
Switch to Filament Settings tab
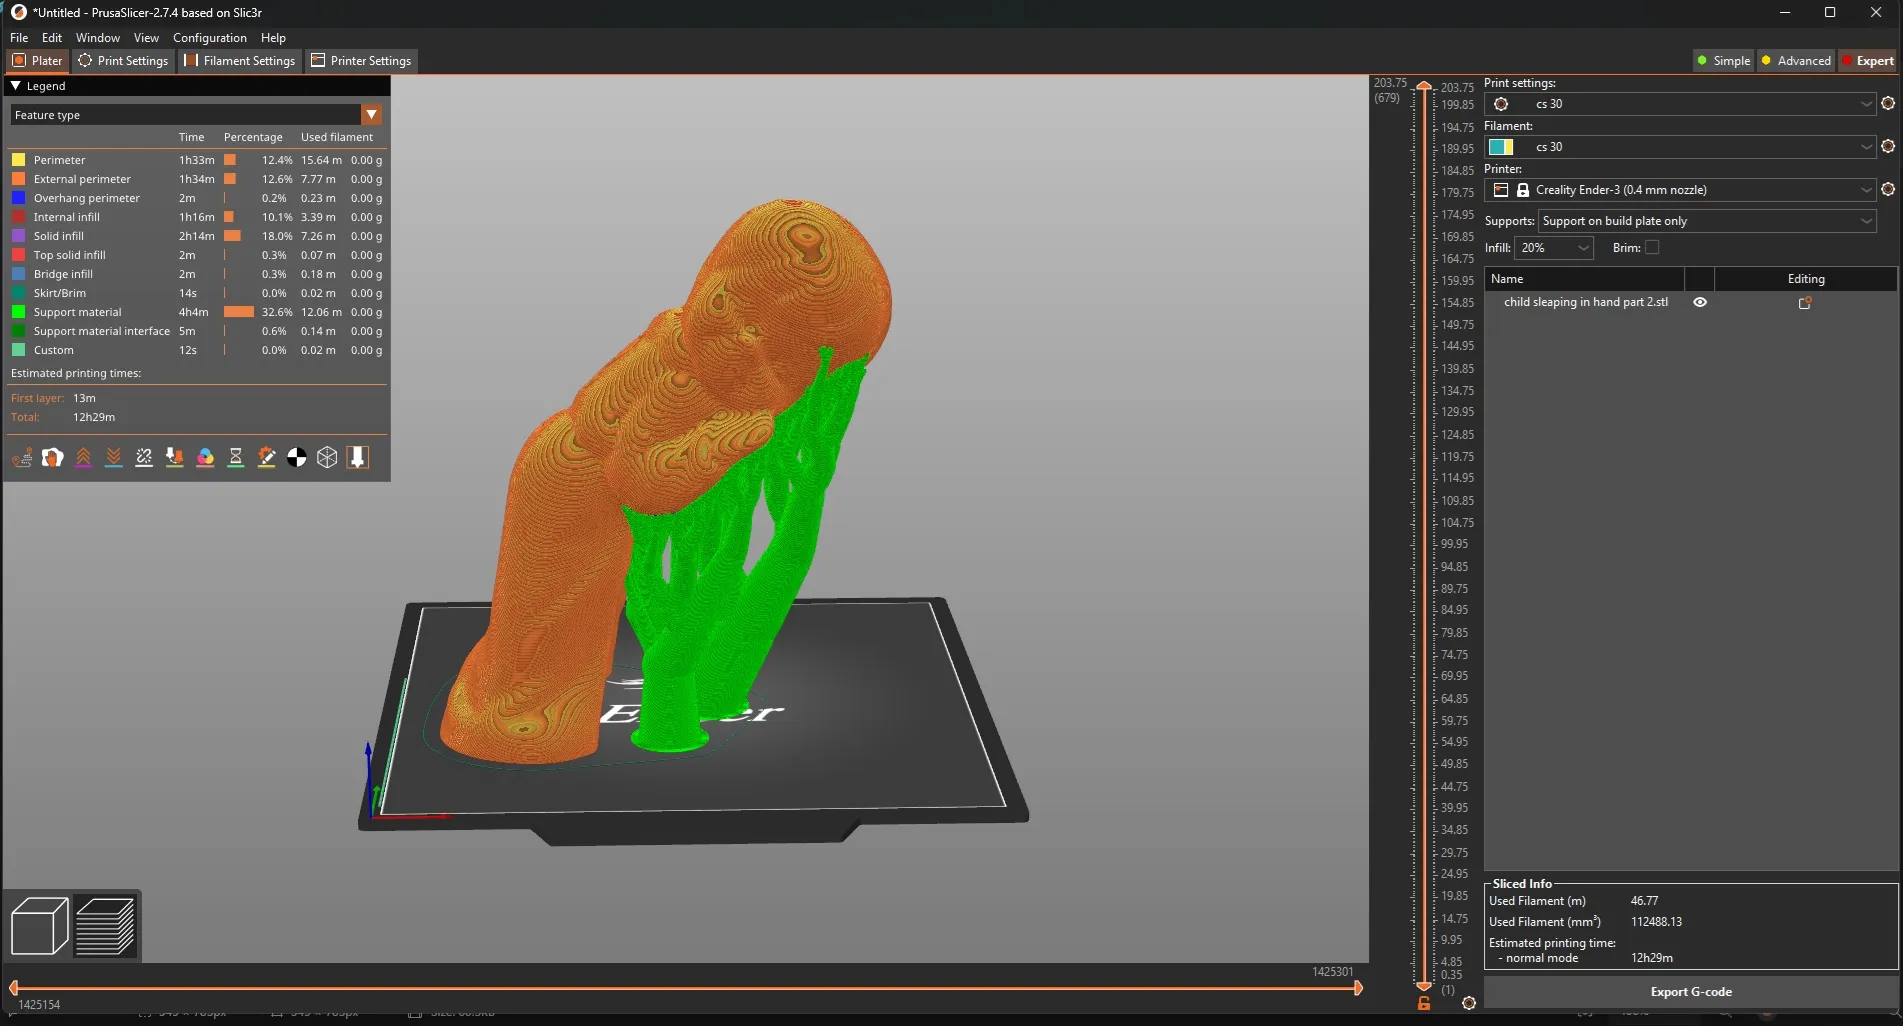click(x=240, y=61)
